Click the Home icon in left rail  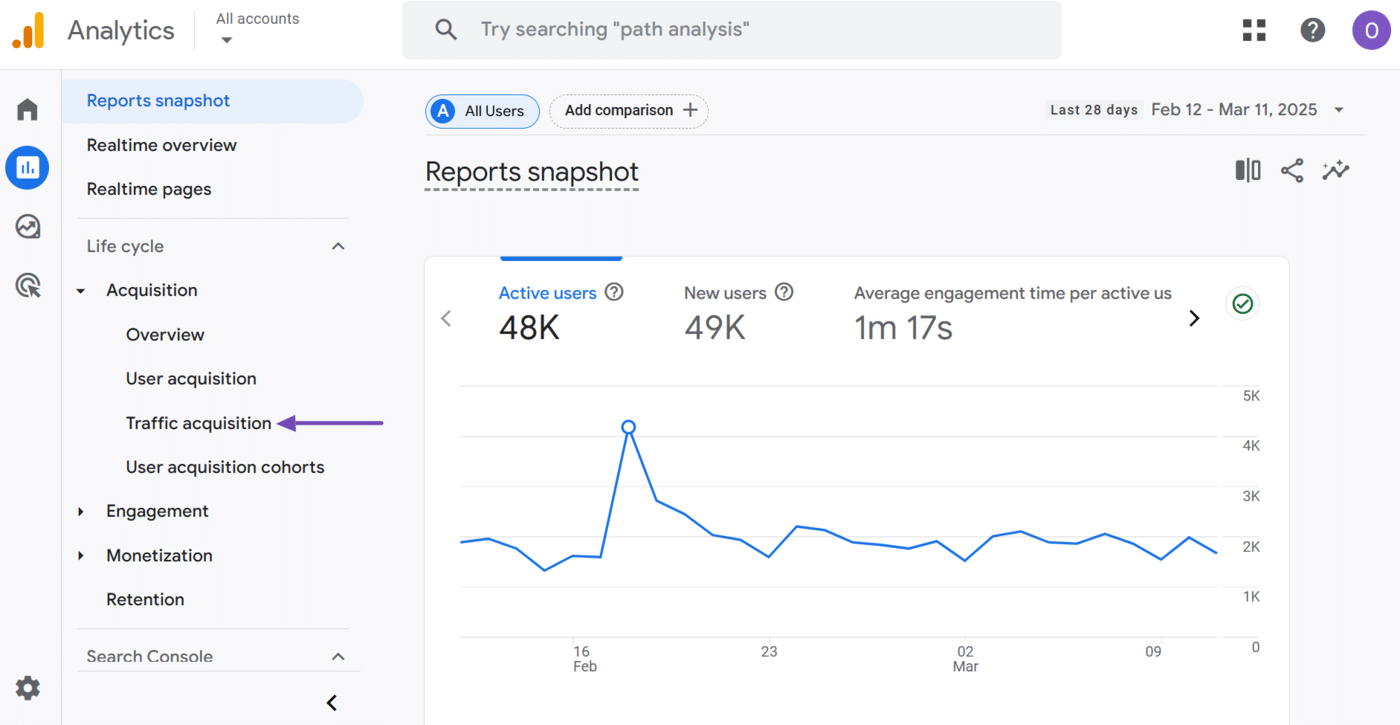[27, 109]
